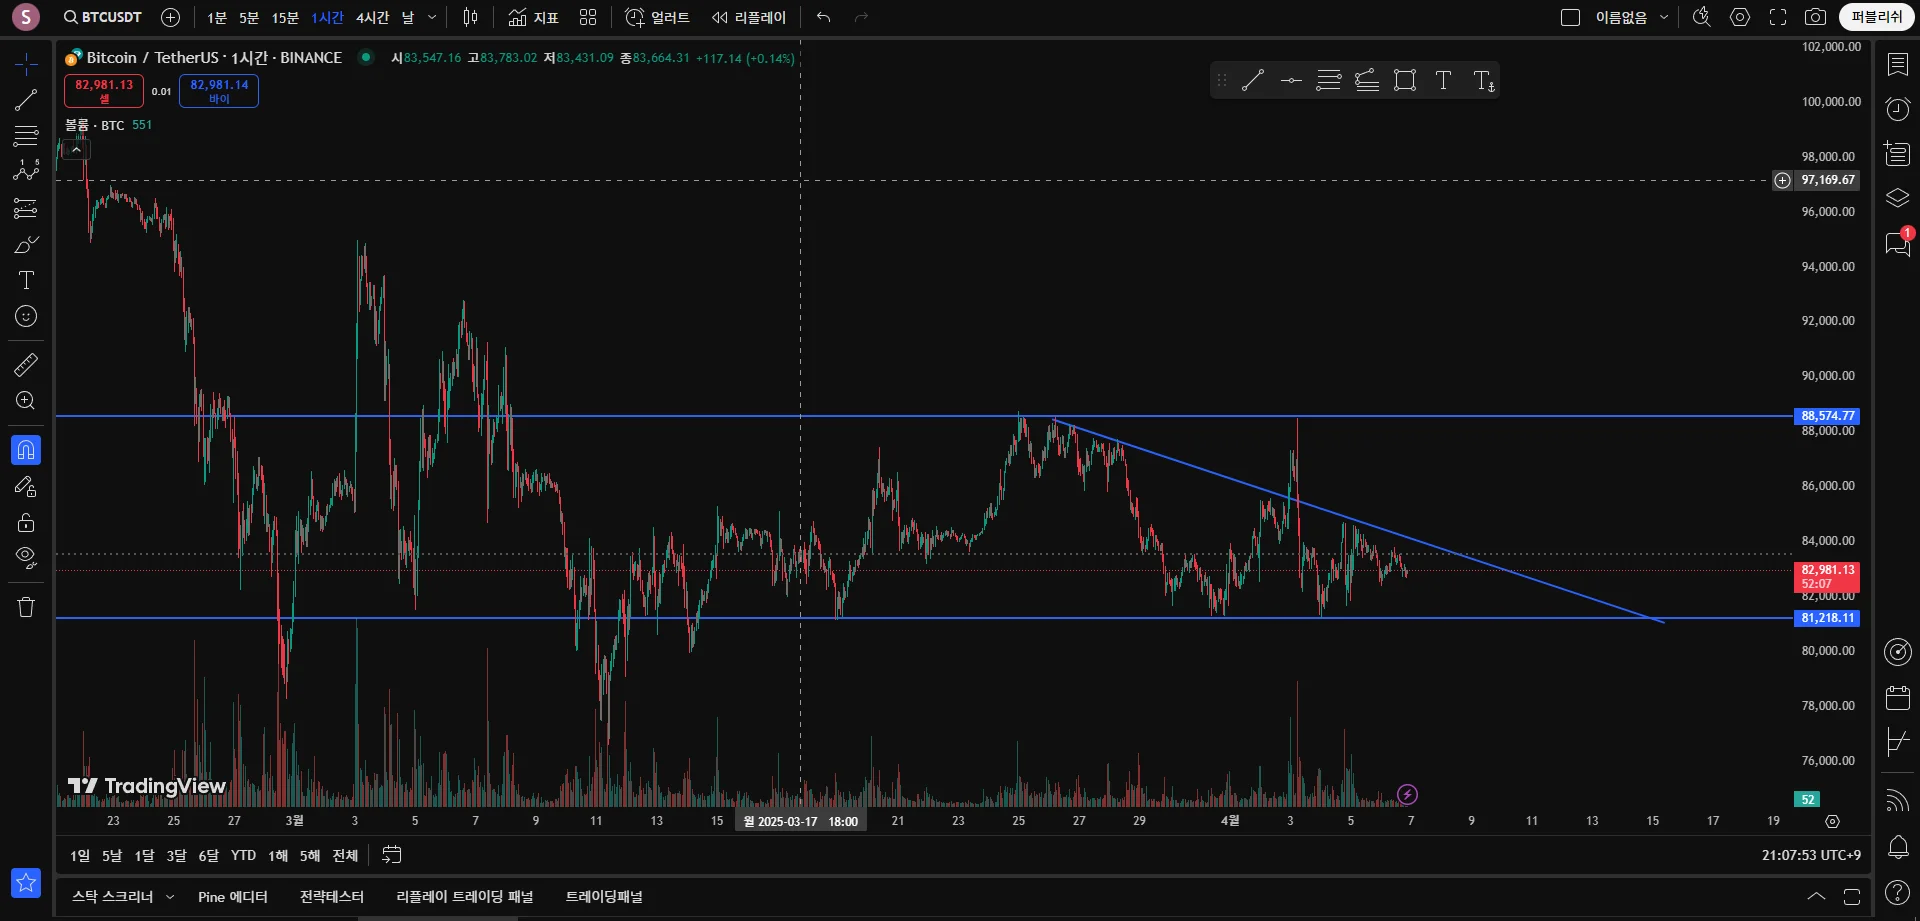Viewport: 1920px width, 921px height.
Task: Take a chart snapshot with camera icon
Action: 1815,17
